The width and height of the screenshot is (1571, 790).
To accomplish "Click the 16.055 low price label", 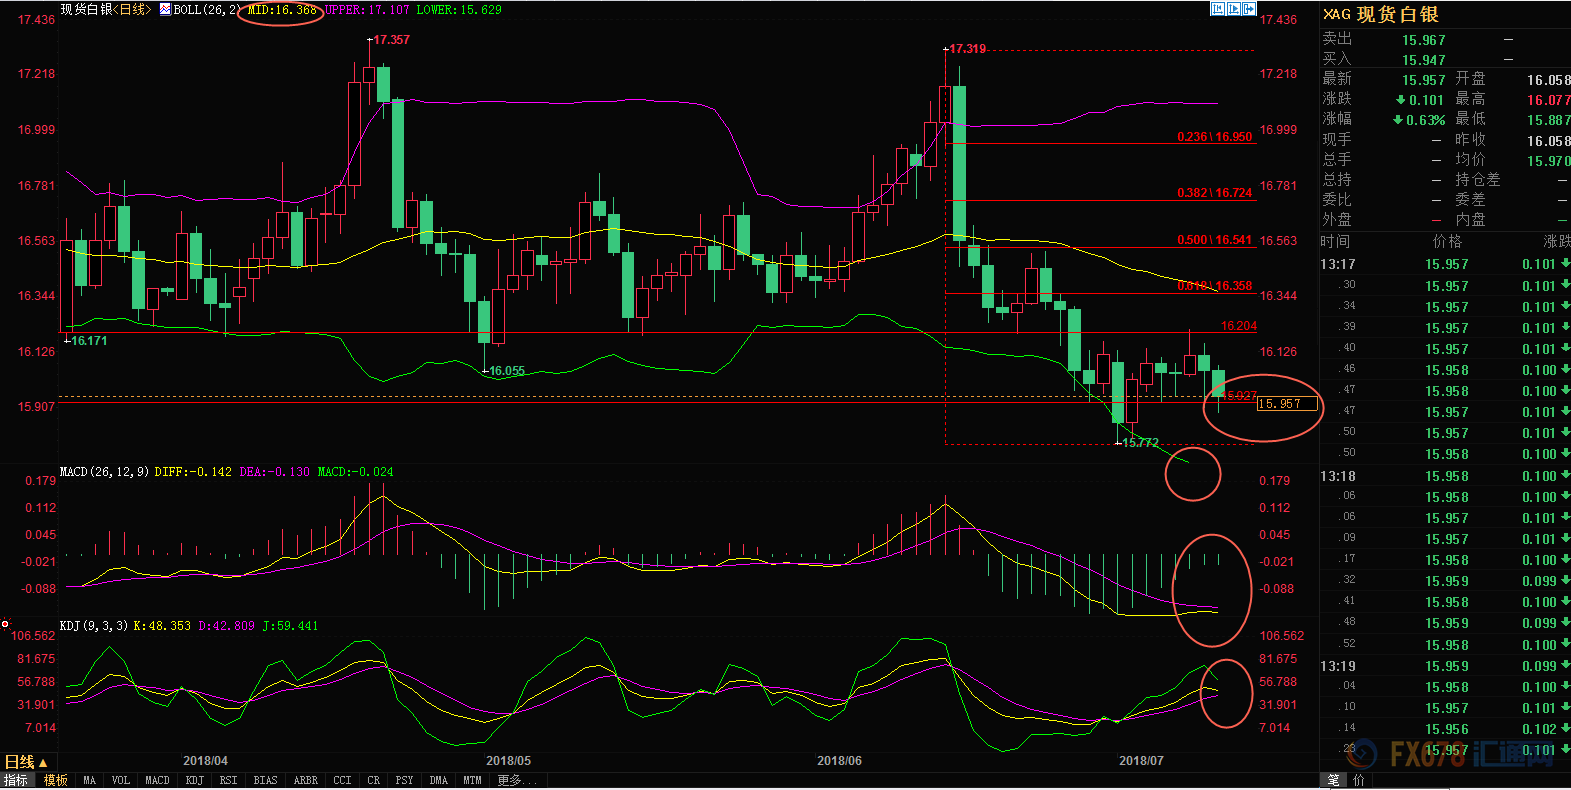I will pos(506,371).
